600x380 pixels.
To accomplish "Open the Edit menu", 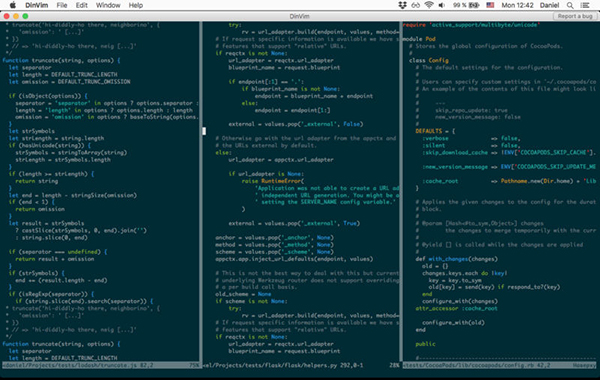I will [82, 5].
